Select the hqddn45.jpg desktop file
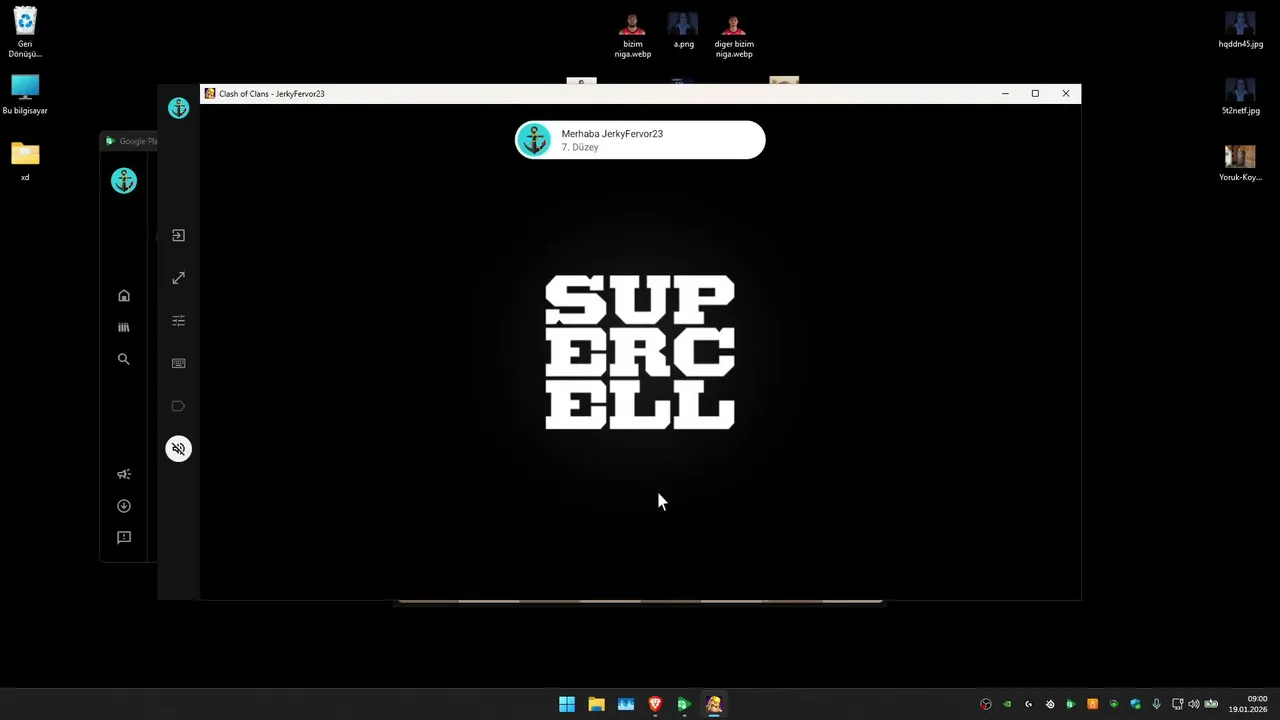The width and height of the screenshot is (1280, 720). coord(1240,31)
